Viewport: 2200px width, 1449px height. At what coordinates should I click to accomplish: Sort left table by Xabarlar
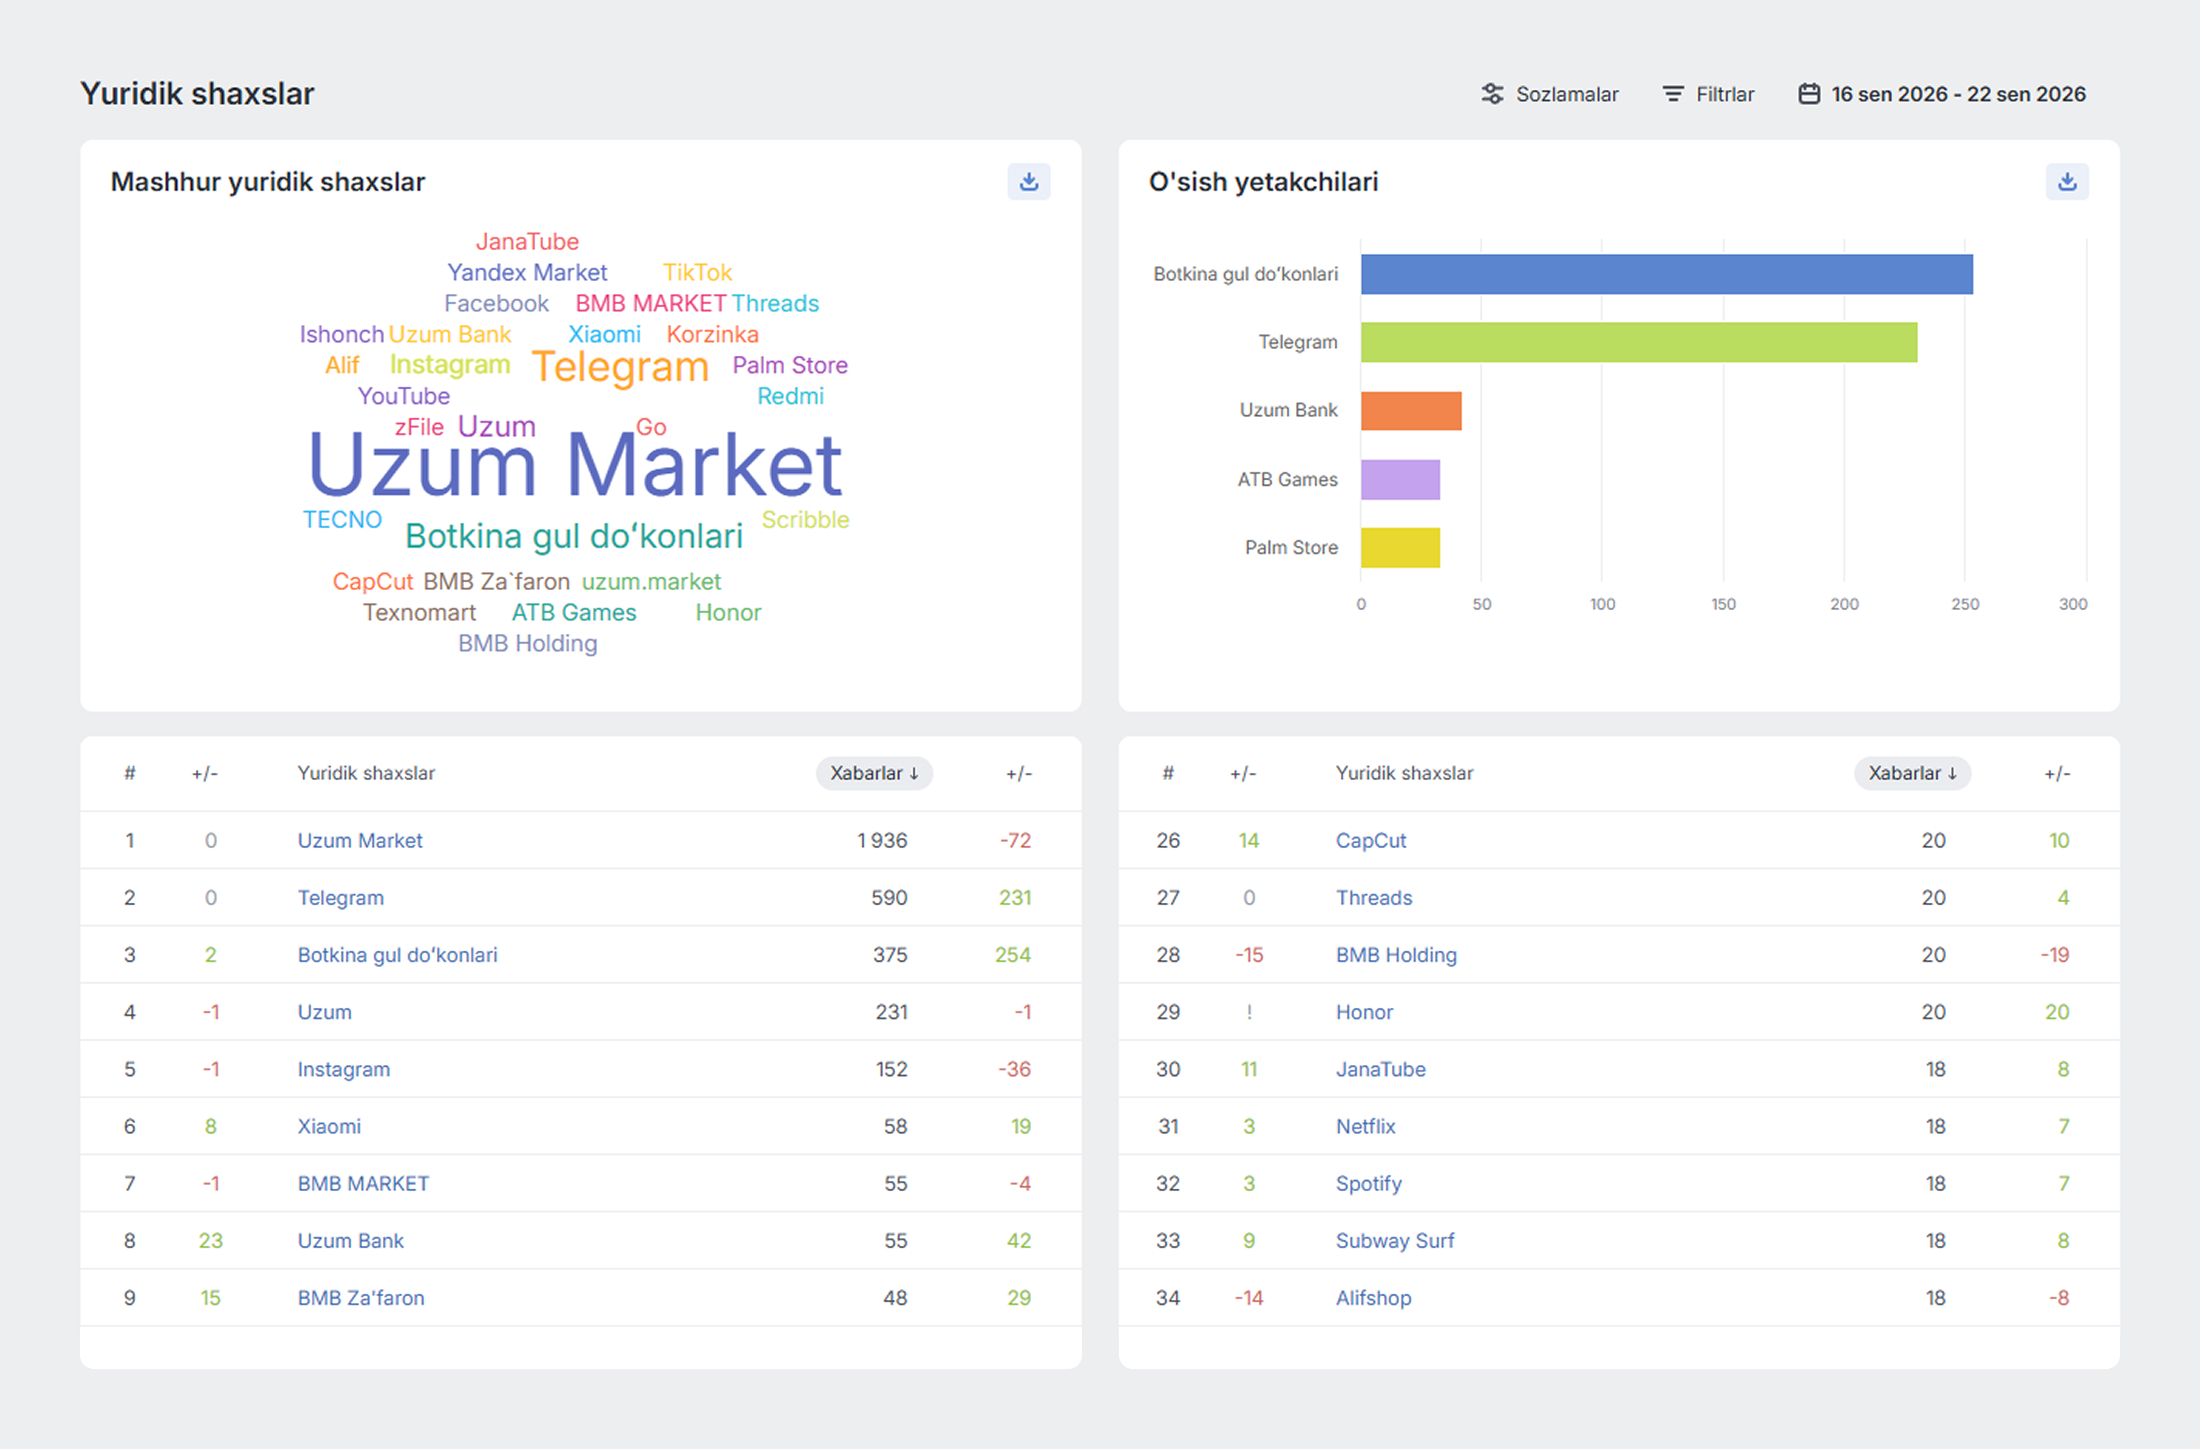[x=874, y=773]
